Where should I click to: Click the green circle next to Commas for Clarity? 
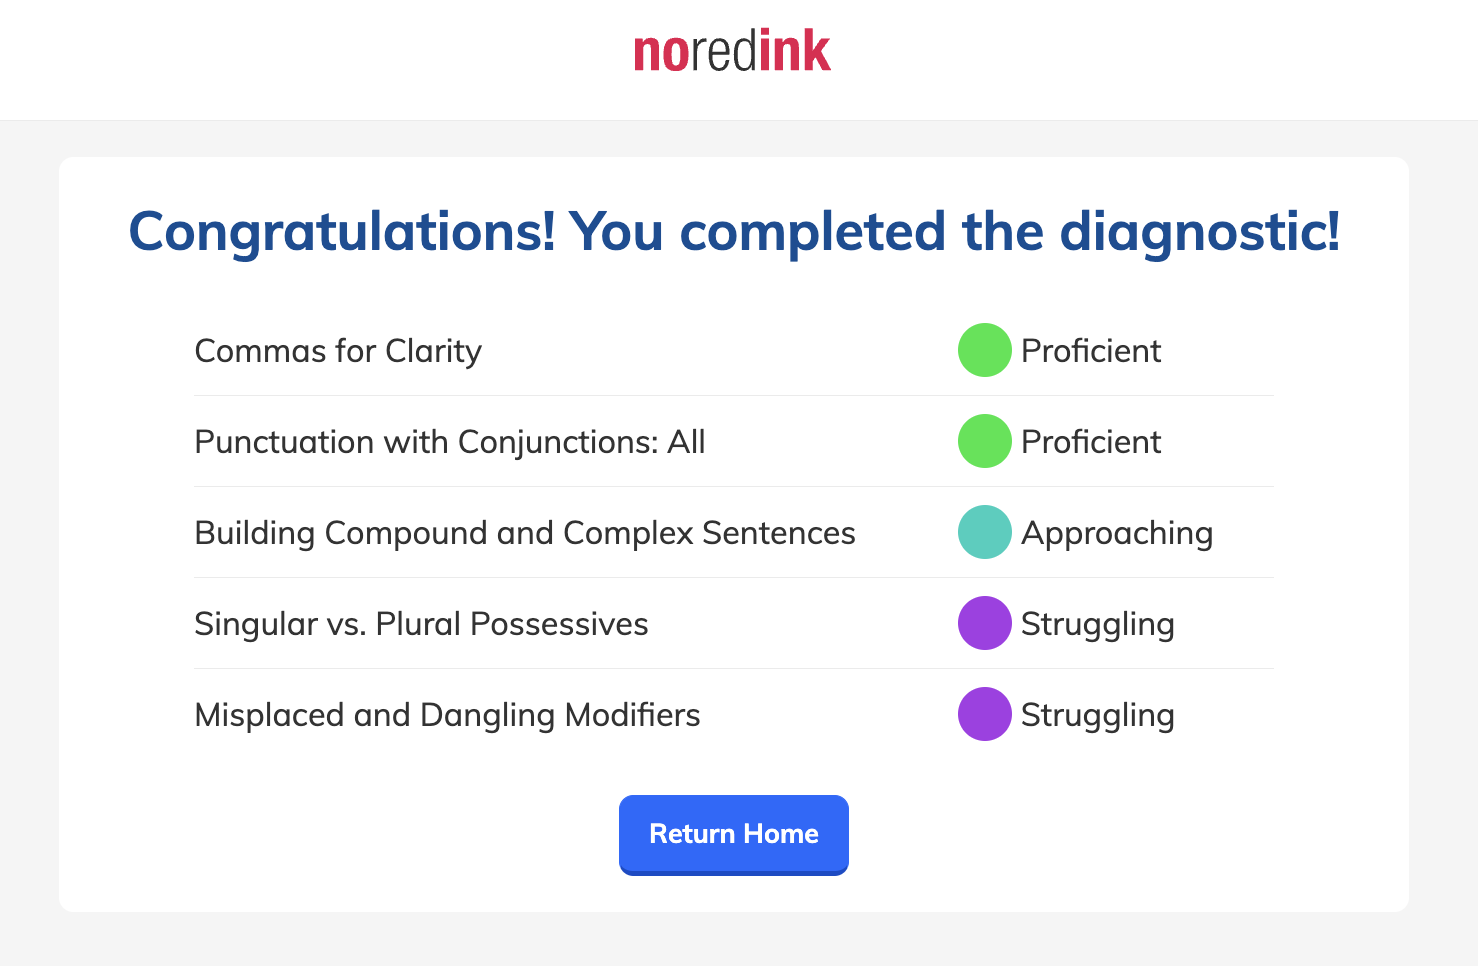click(984, 350)
